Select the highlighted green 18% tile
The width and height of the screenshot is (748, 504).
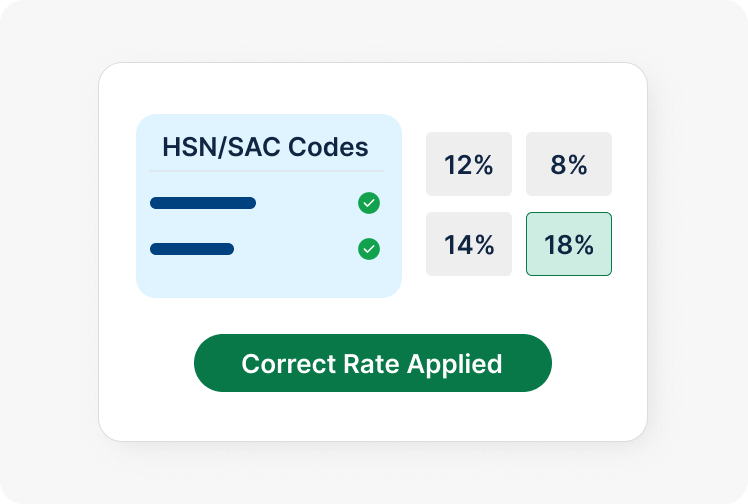click(x=569, y=244)
